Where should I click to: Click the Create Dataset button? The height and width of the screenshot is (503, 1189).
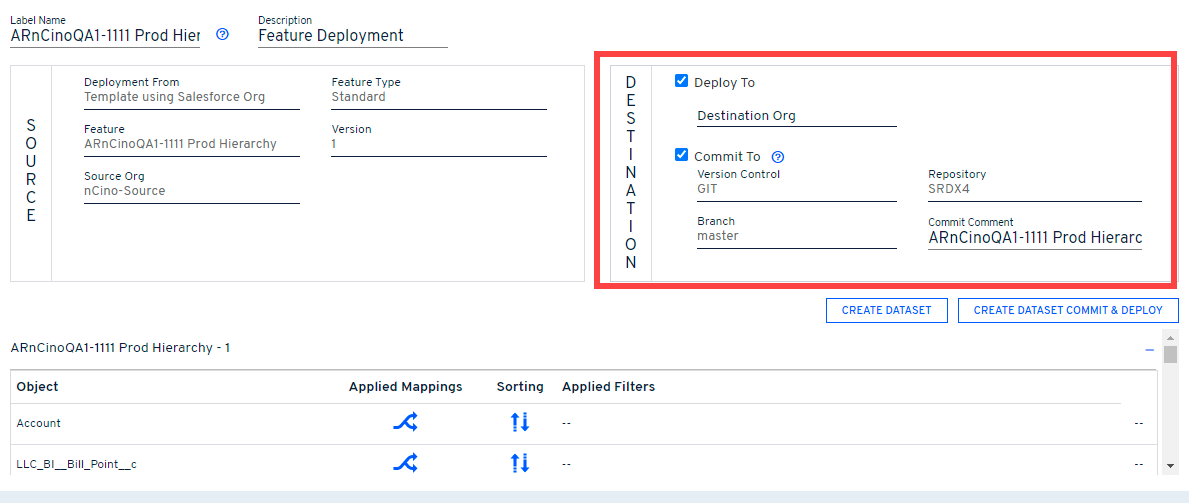pyautogui.click(x=886, y=310)
